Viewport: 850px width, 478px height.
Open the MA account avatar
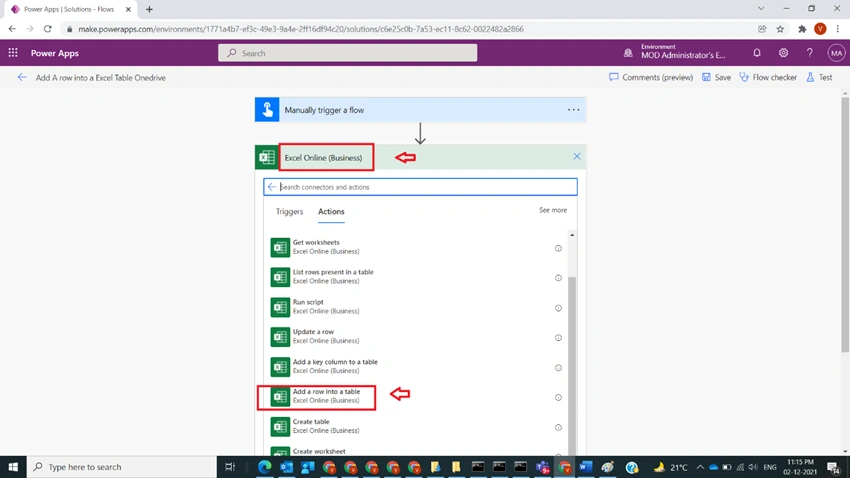(x=836, y=53)
